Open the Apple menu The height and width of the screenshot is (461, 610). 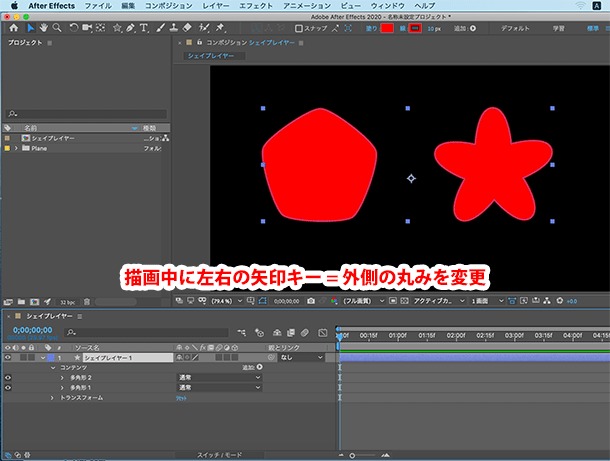[14, 6]
